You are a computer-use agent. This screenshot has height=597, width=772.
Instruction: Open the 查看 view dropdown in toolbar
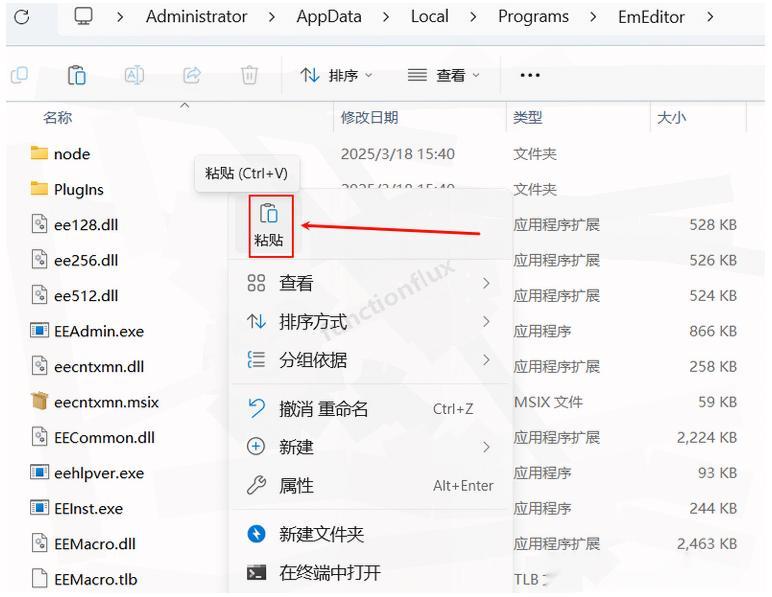[443, 75]
